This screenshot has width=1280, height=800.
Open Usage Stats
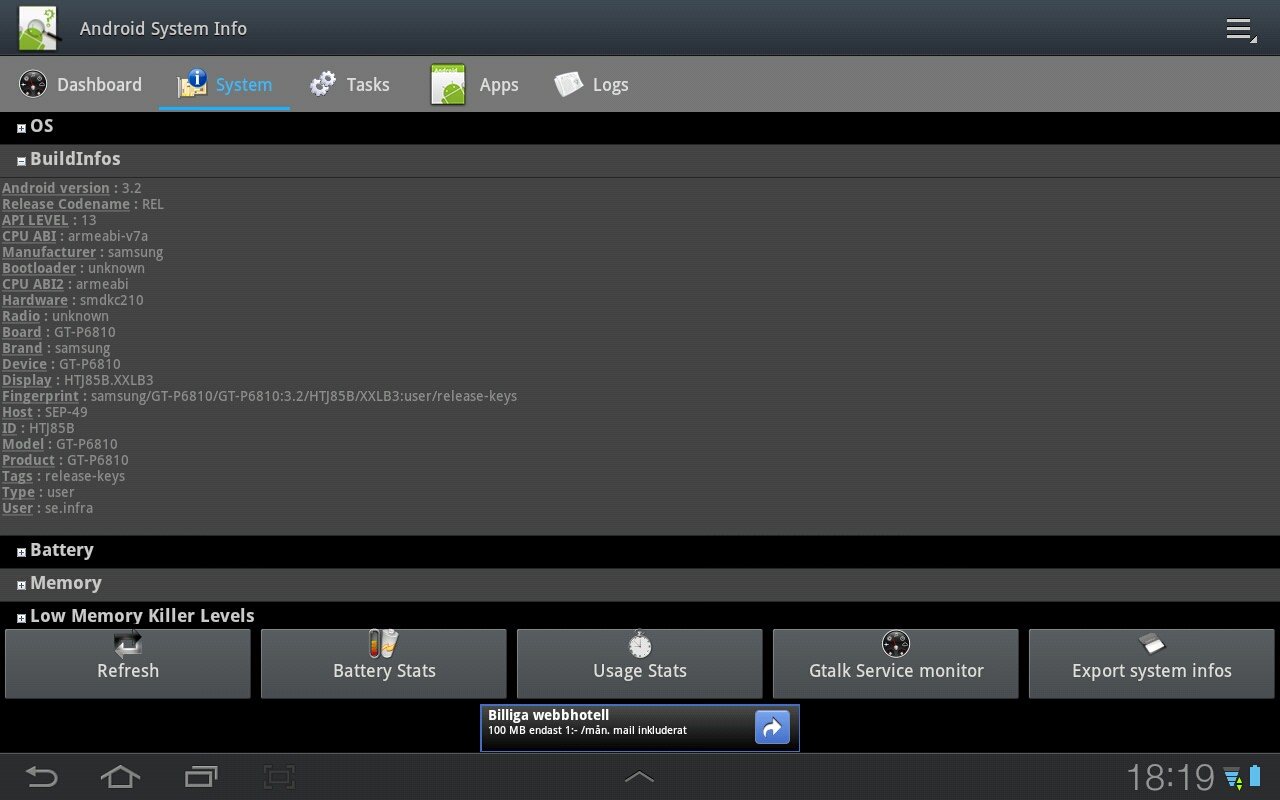pyautogui.click(x=640, y=663)
